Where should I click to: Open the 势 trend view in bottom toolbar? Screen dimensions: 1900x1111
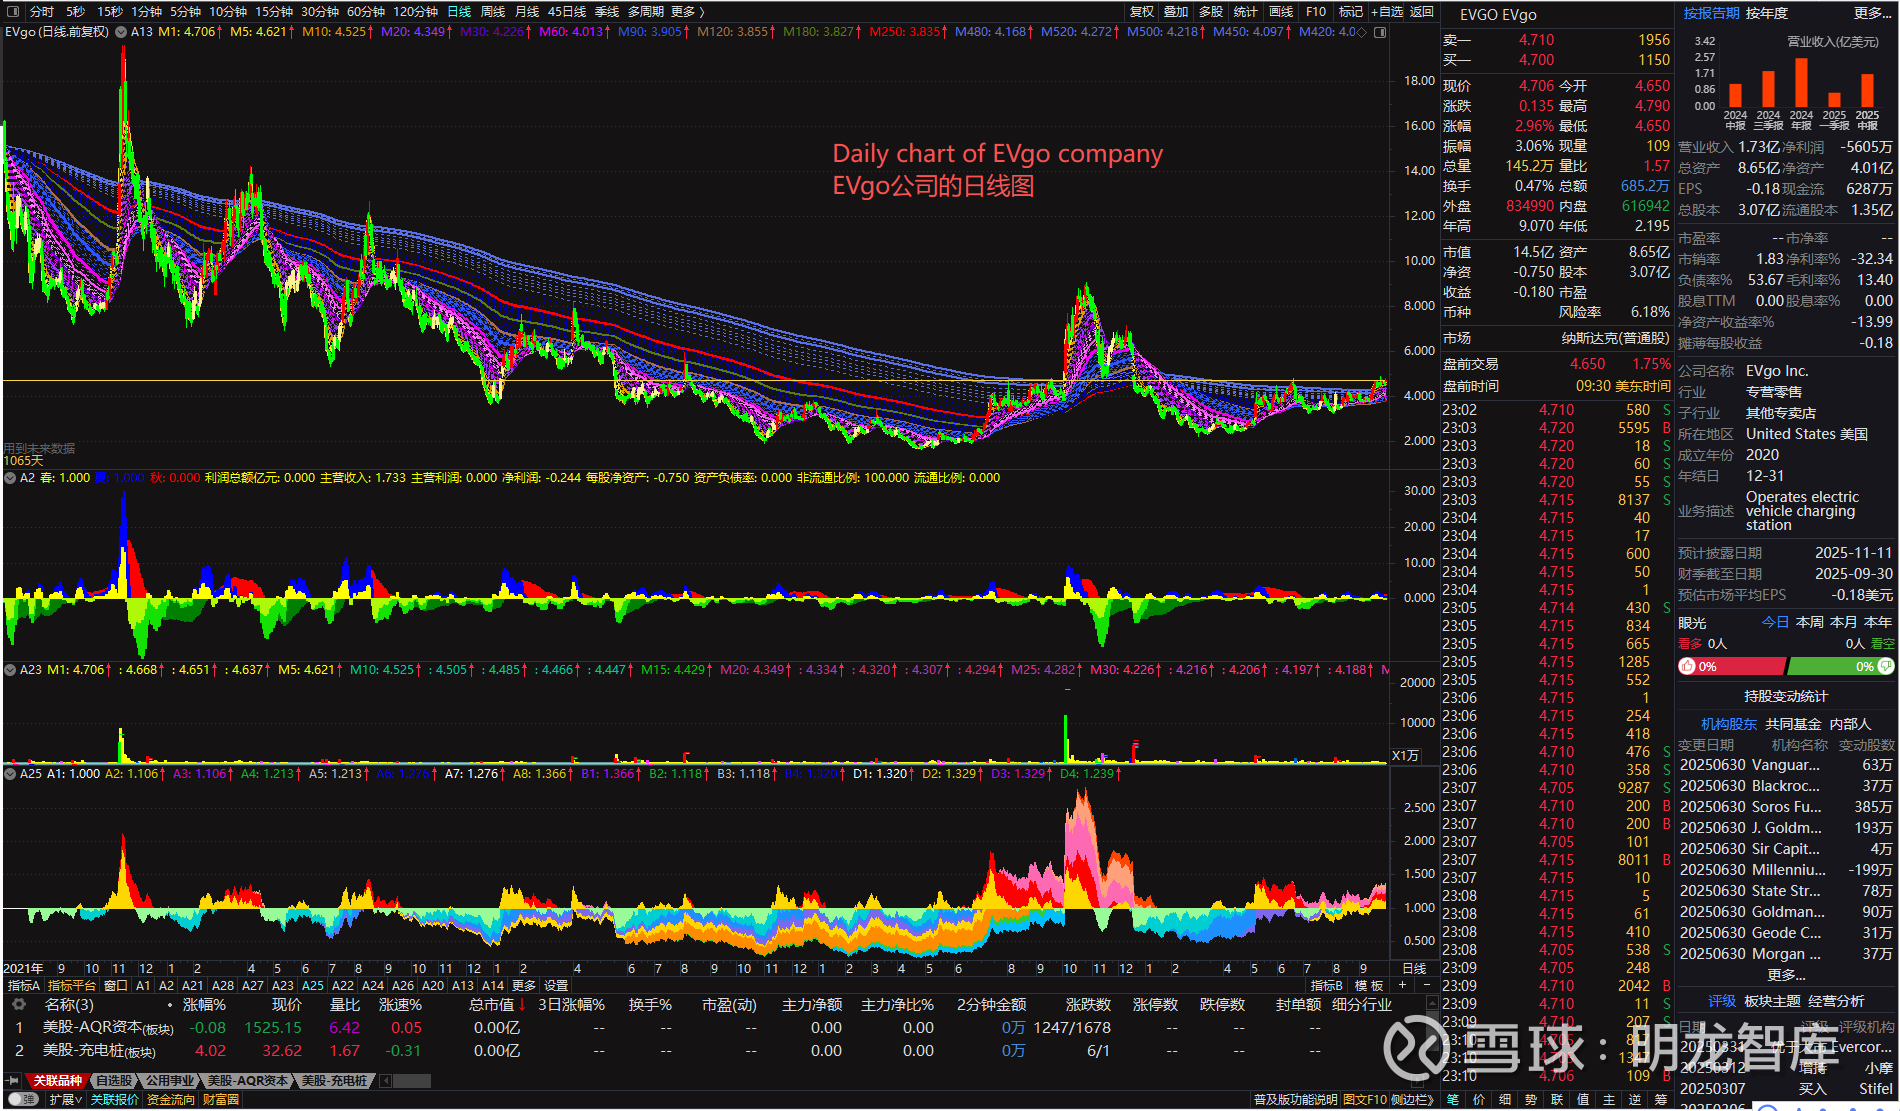click(1531, 1100)
